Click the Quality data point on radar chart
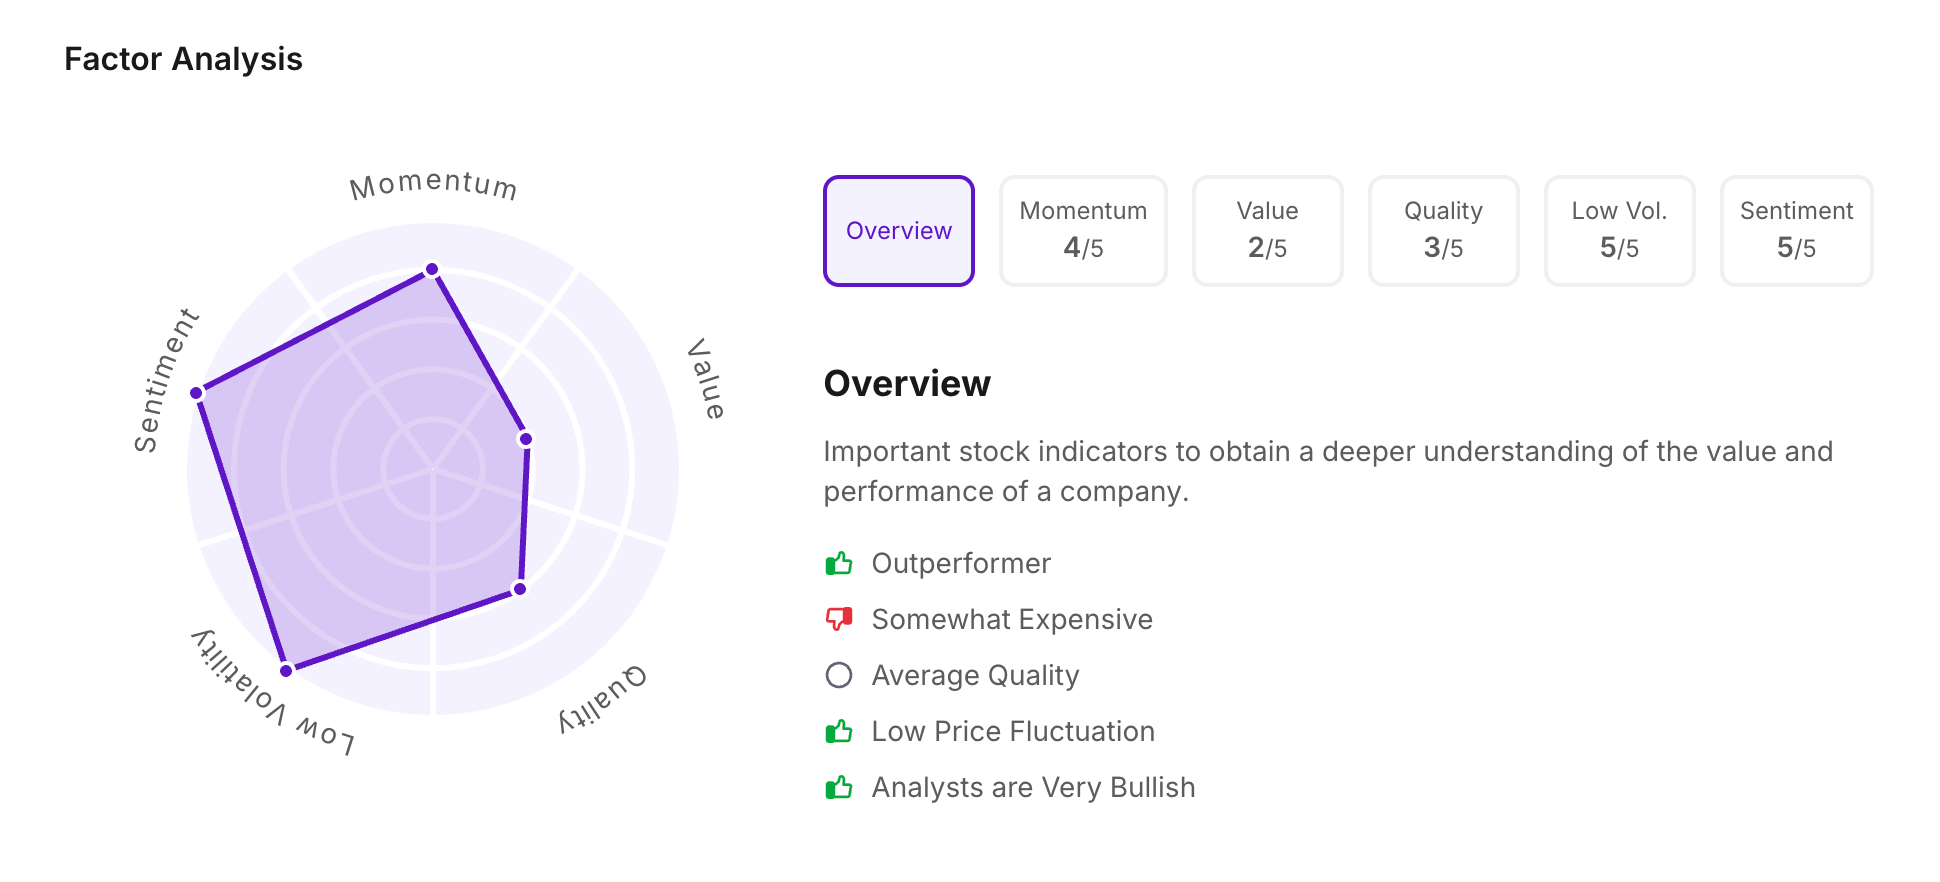1940x882 pixels. tap(520, 589)
